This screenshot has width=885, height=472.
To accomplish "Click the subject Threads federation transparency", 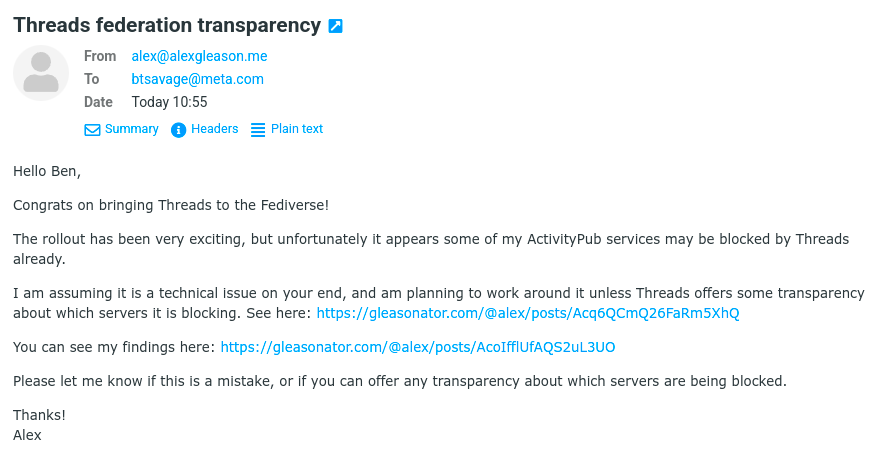I will 167,25.
